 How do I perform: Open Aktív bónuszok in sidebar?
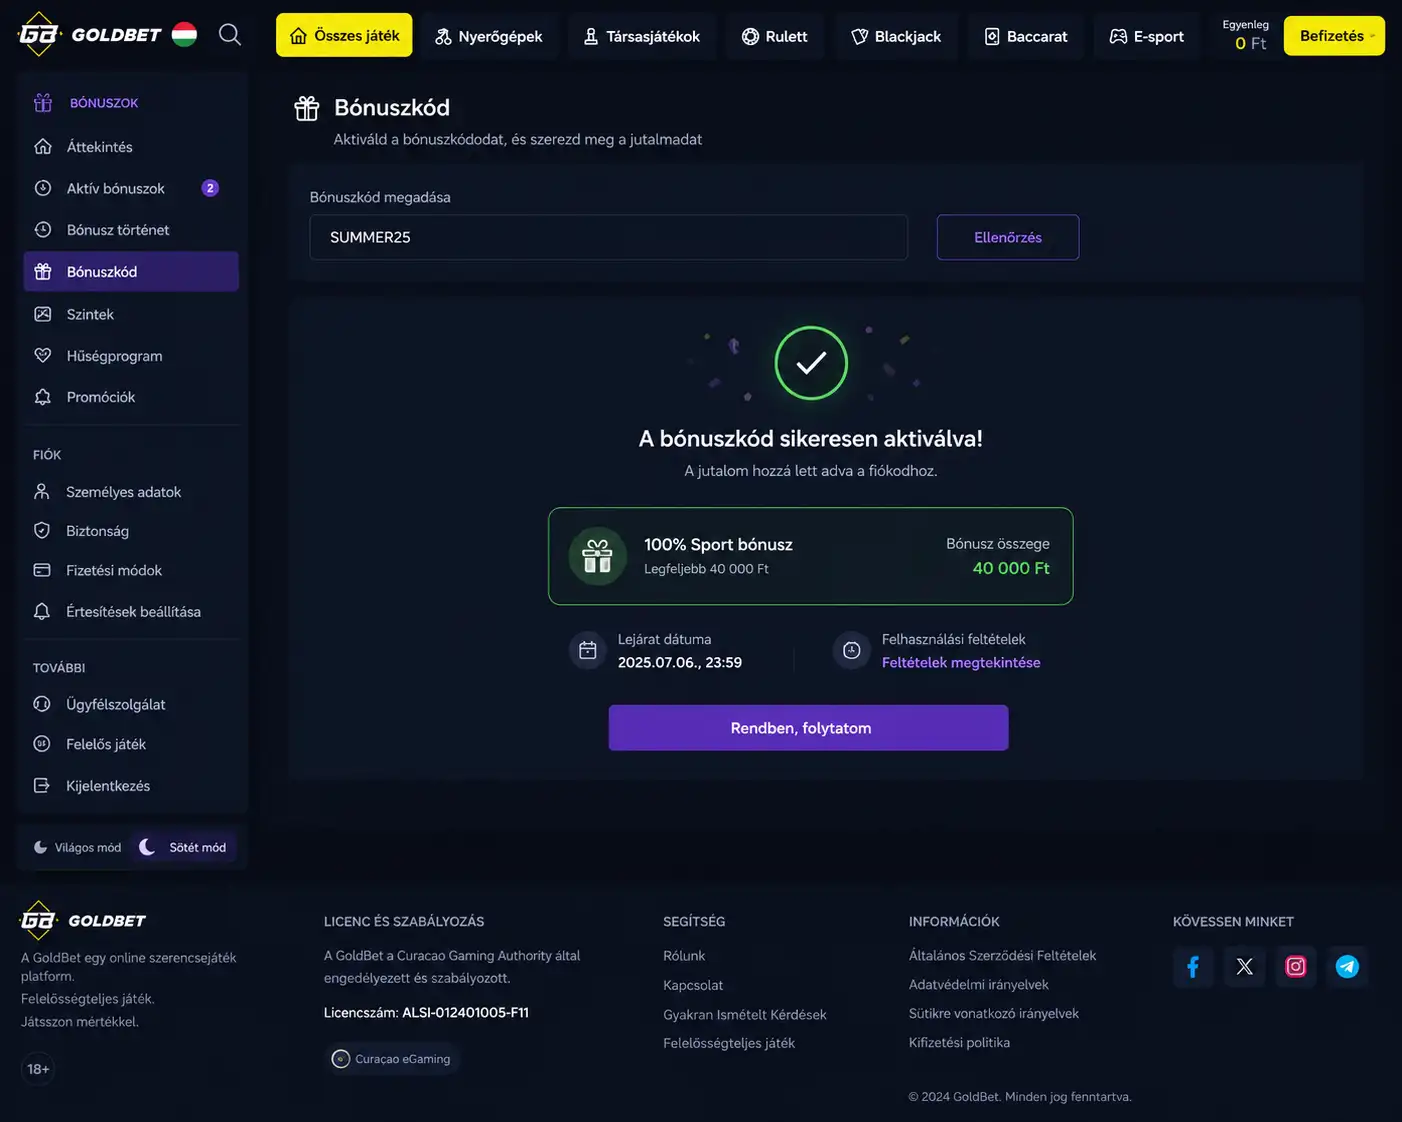point(131,188)
